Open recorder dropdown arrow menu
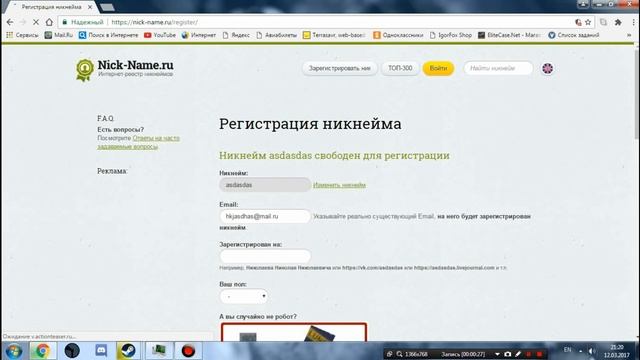The image size is (640, 360). point(497,354)
